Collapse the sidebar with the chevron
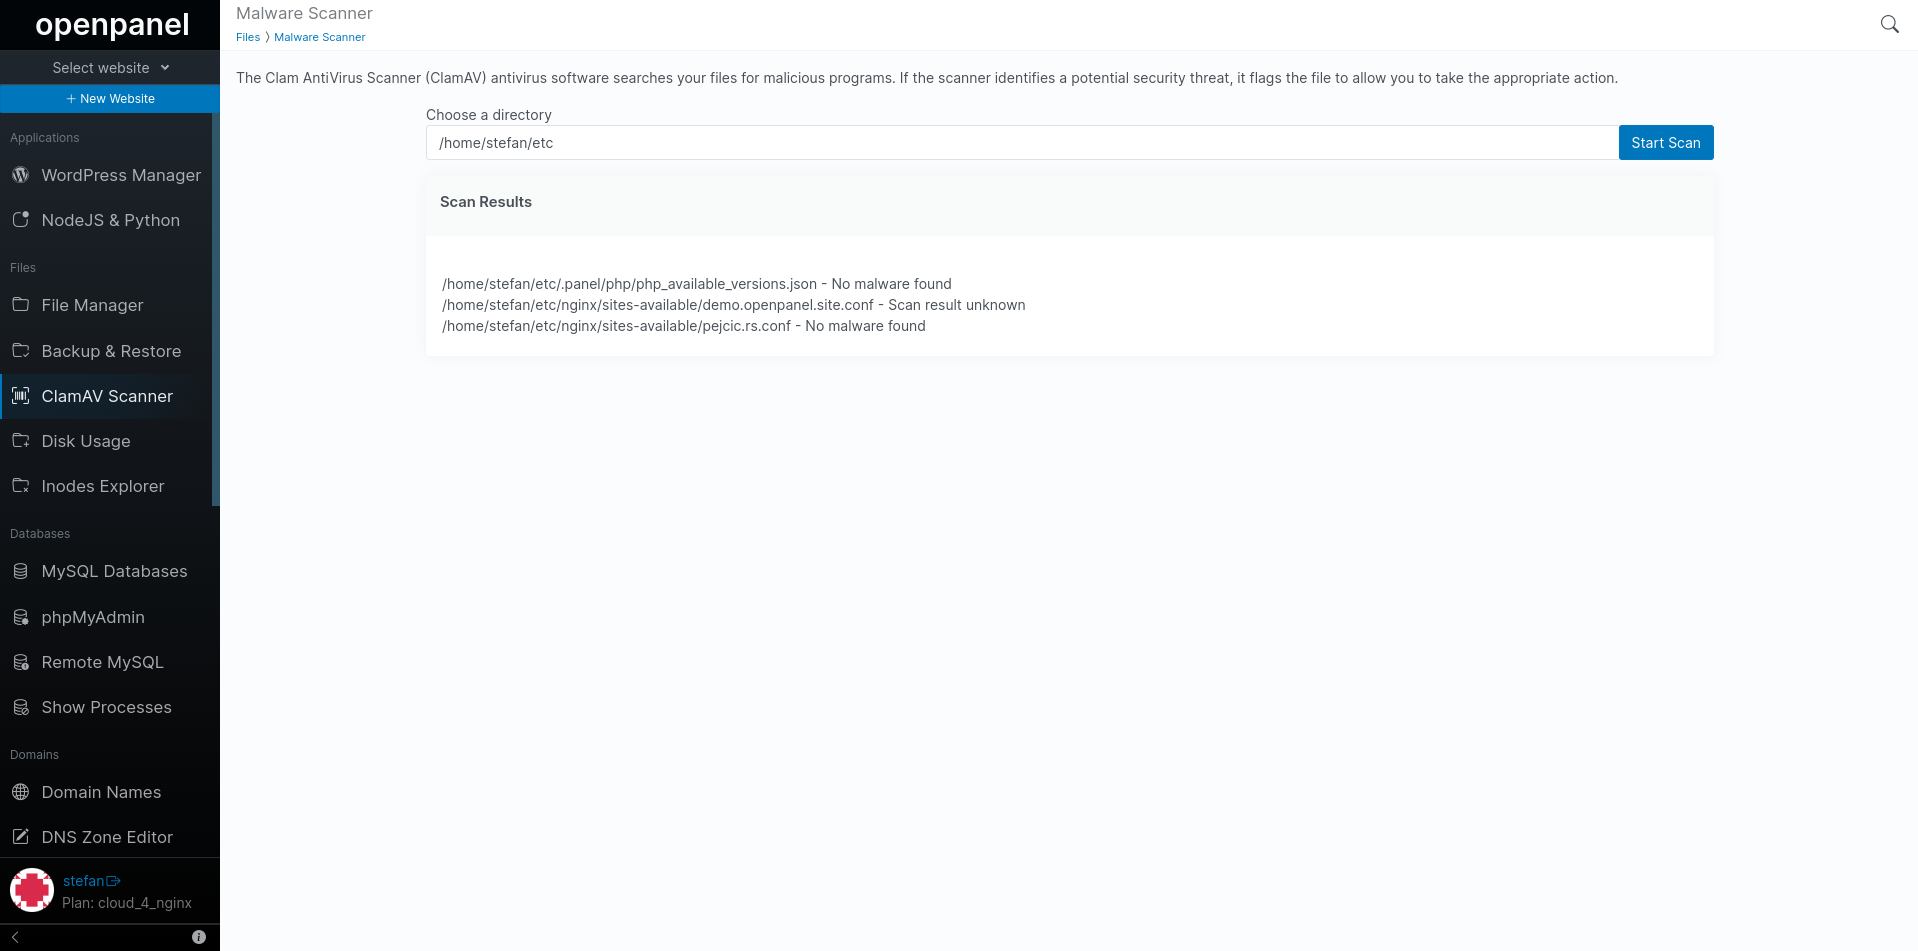1918x951 pixels. point(15,937)
